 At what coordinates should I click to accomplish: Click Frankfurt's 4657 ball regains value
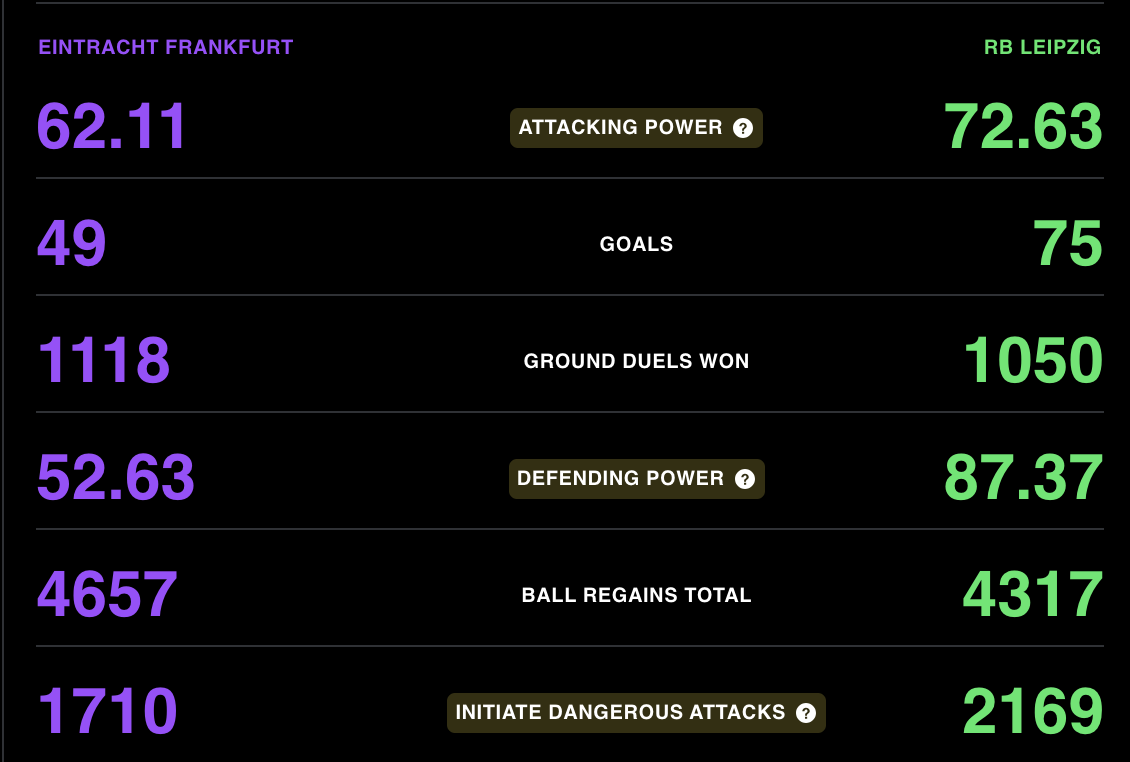(107, 595)
